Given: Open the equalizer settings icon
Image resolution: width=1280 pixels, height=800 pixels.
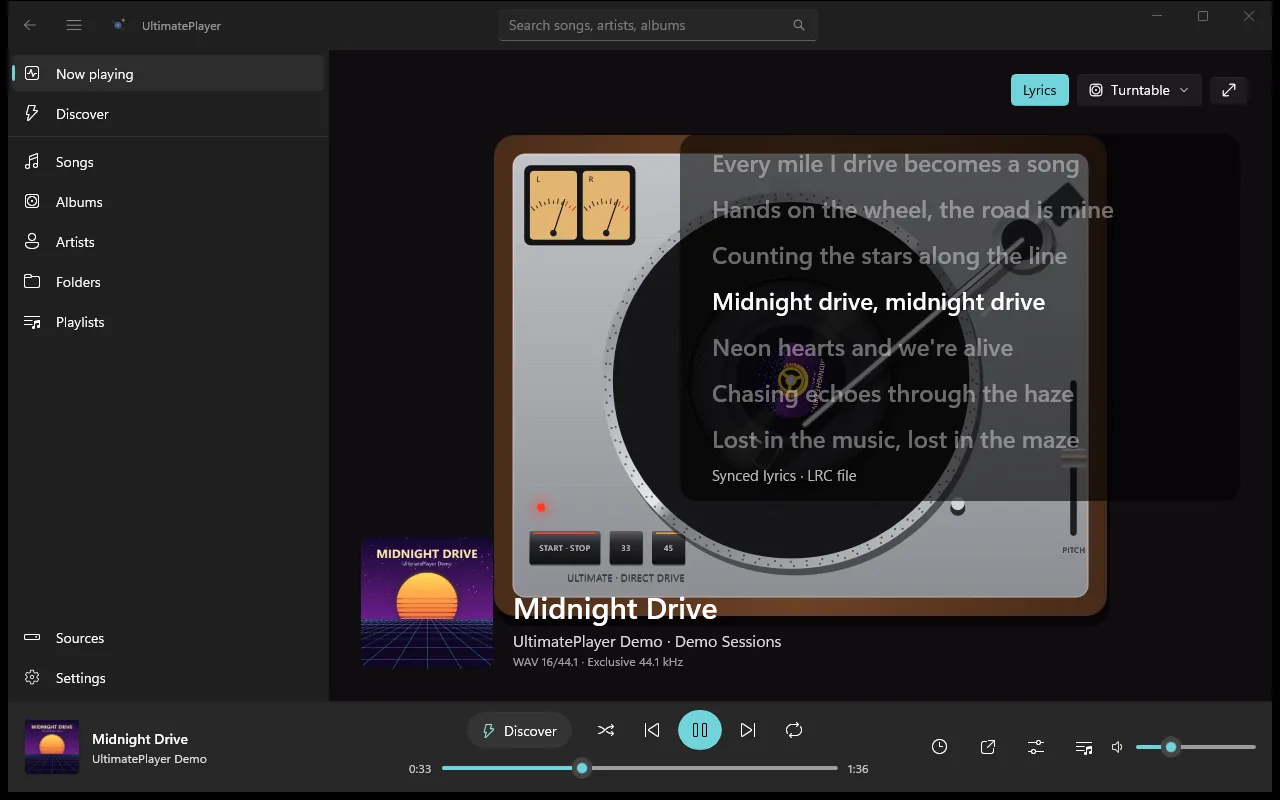Looking at the screenshot, I should point(1036,747).
